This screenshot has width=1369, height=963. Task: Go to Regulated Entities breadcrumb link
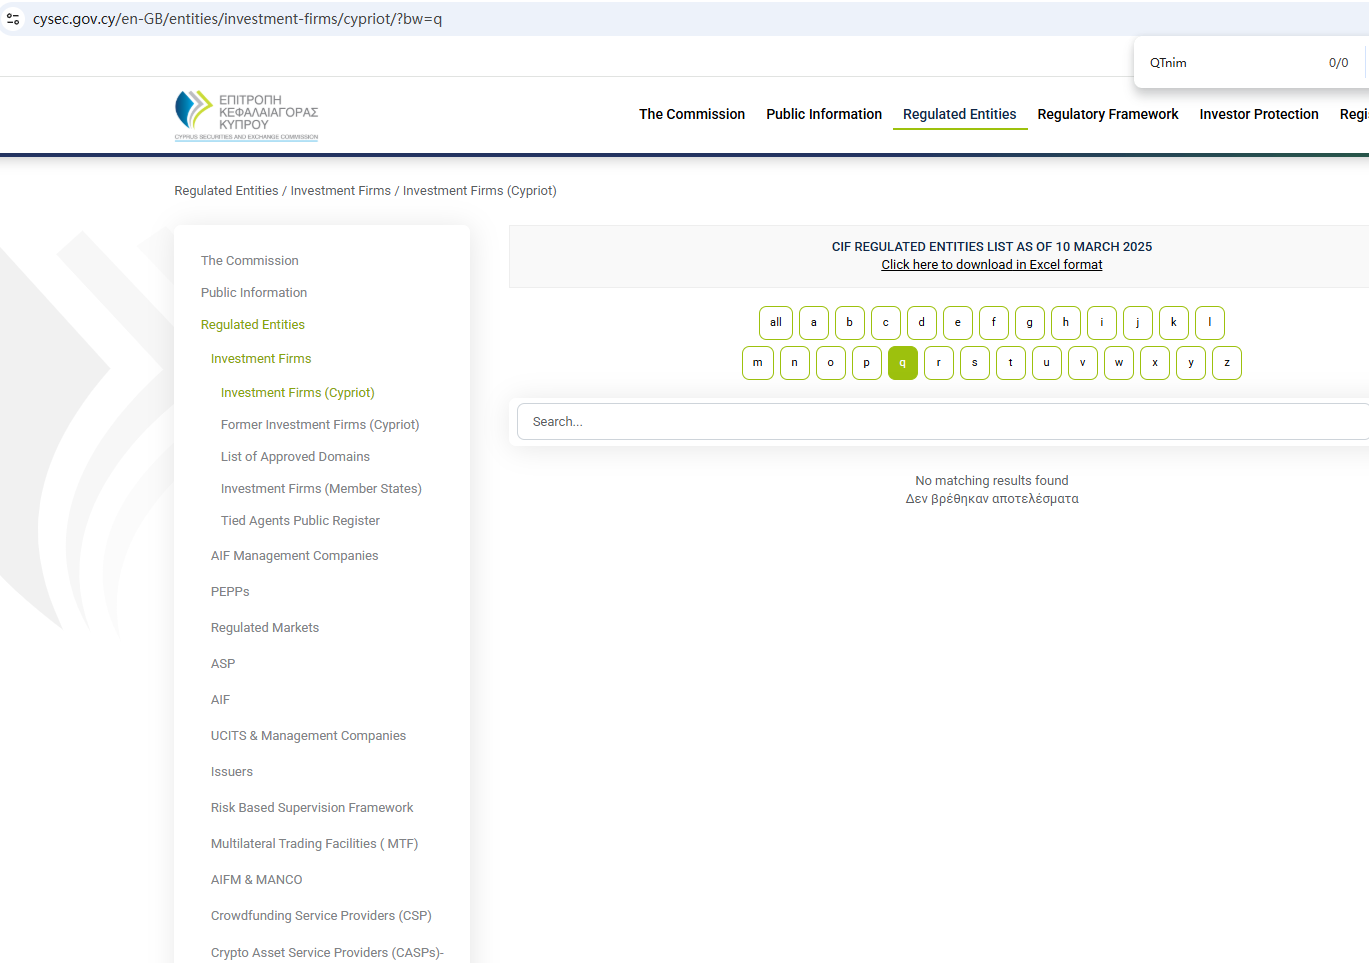pyautogui.click(x=226, y=191)
